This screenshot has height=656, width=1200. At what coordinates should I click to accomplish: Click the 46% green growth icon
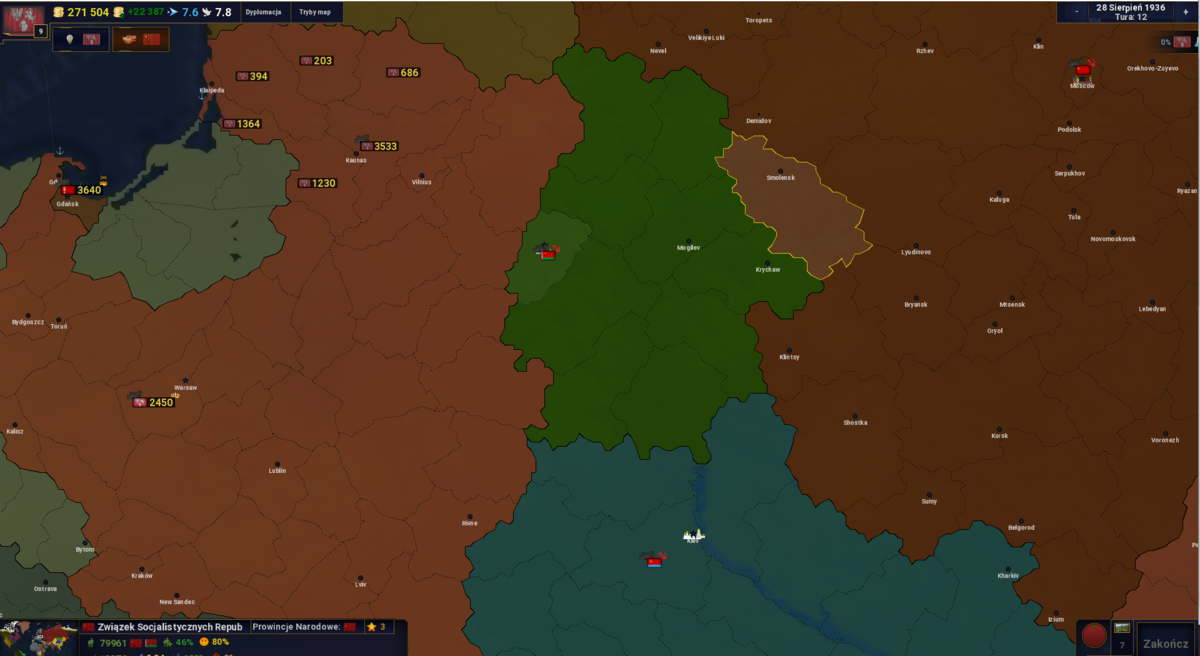(167, 643)
